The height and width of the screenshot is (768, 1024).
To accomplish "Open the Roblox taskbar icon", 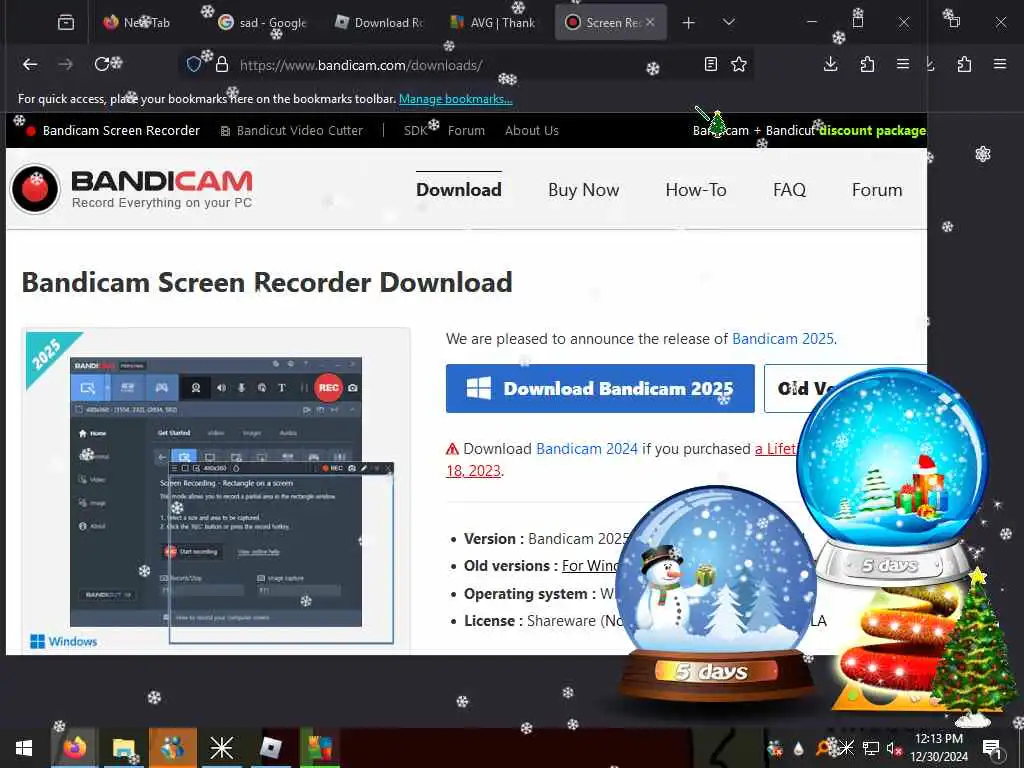I will pos(270,748).
